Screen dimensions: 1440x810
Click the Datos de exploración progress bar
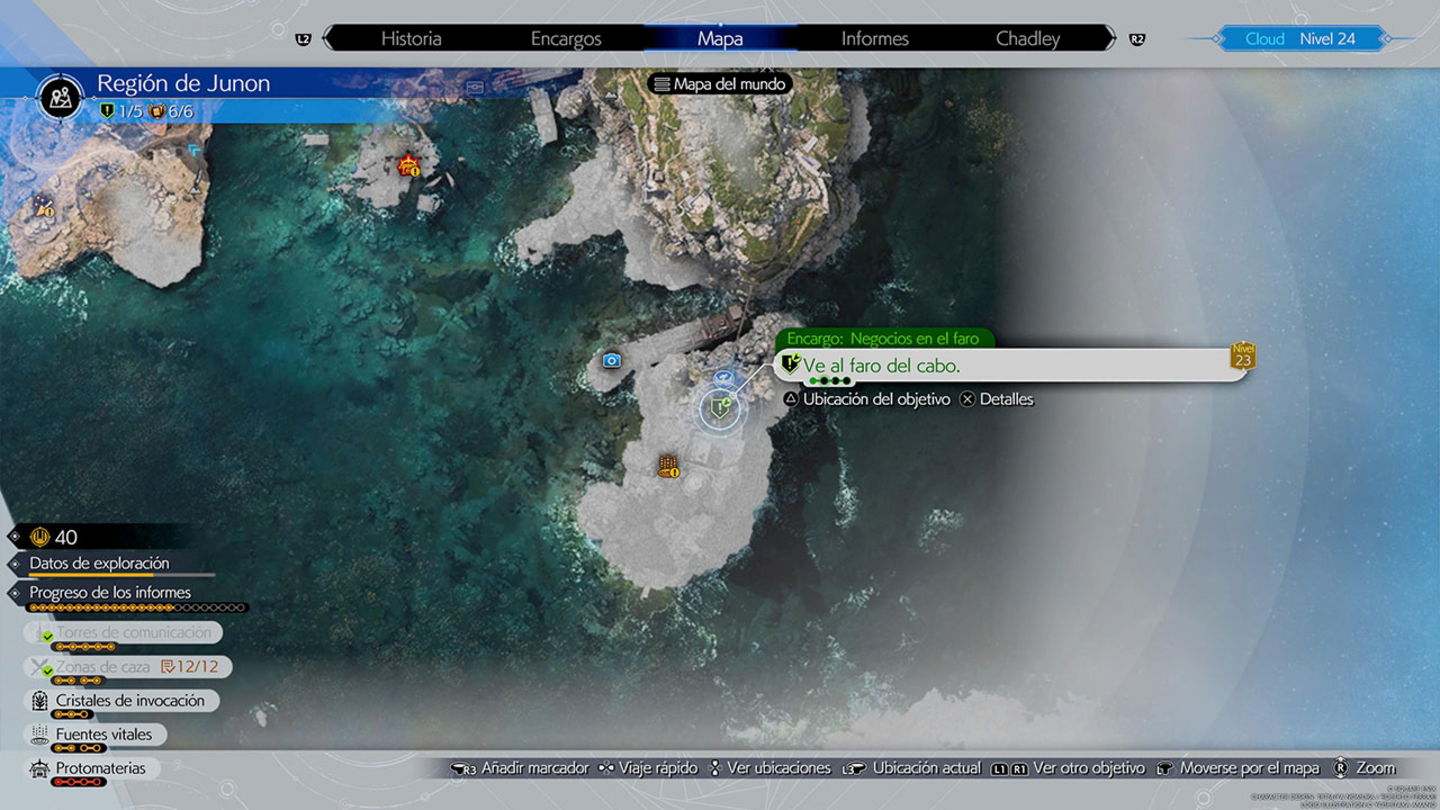click(122, 576)
